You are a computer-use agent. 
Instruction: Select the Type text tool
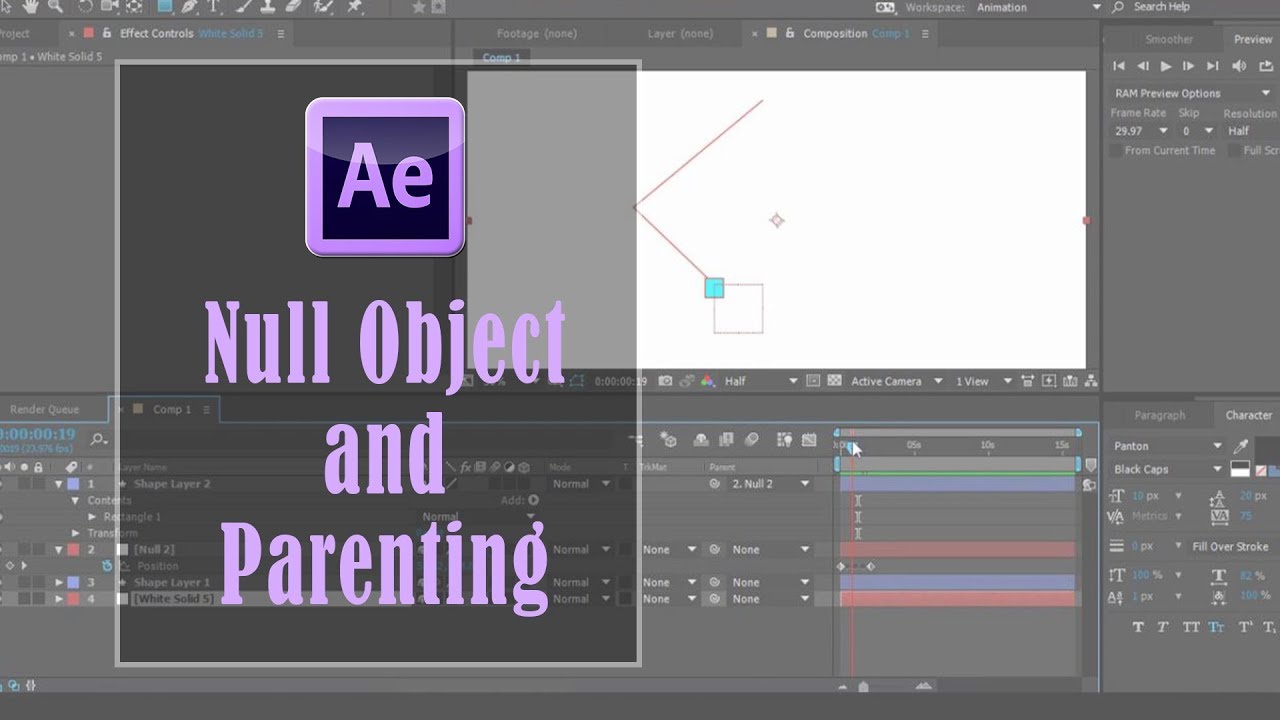pos(214,6)
